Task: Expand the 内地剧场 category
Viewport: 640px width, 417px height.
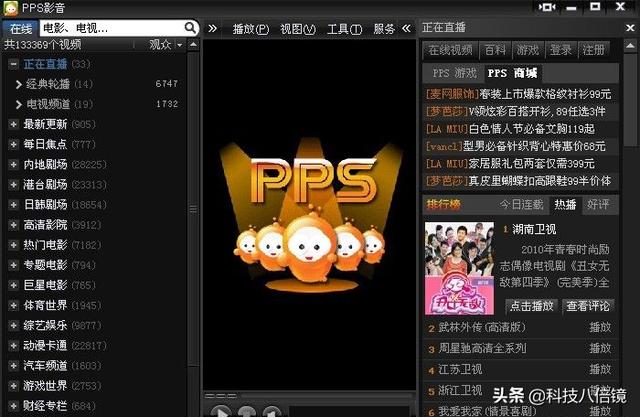Action: click(x=13, y=164)
